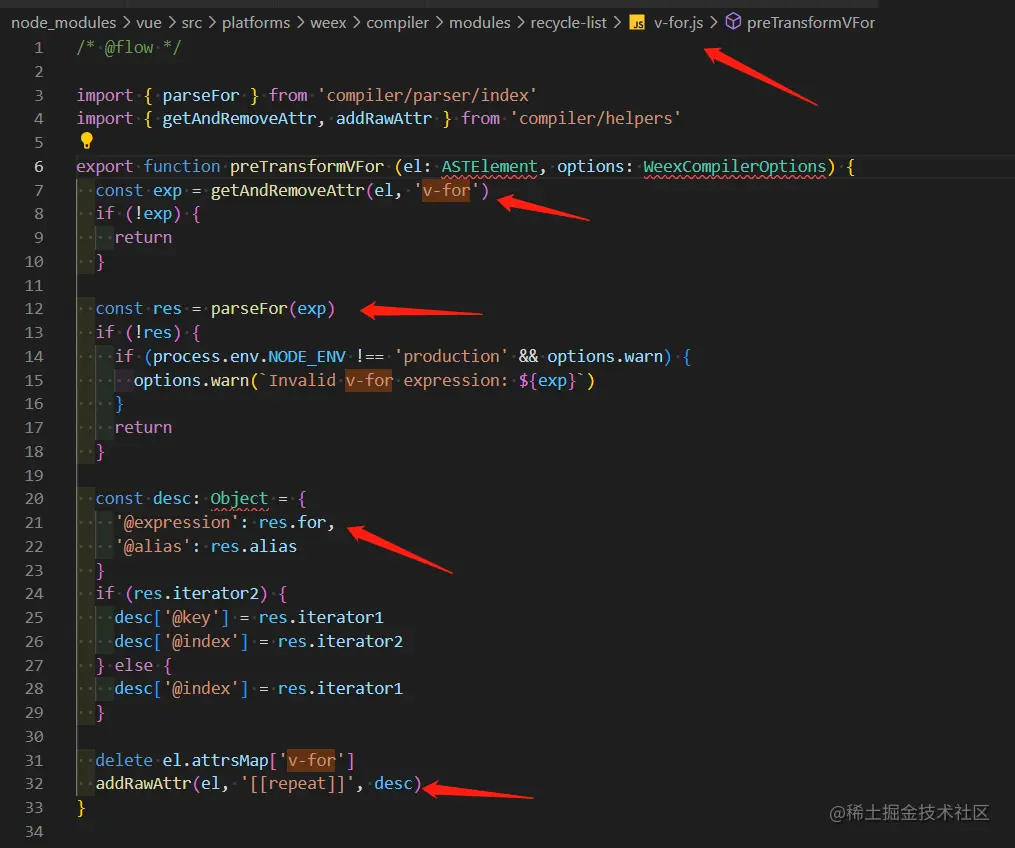Click res.alias on line 22

click(254, 546)
